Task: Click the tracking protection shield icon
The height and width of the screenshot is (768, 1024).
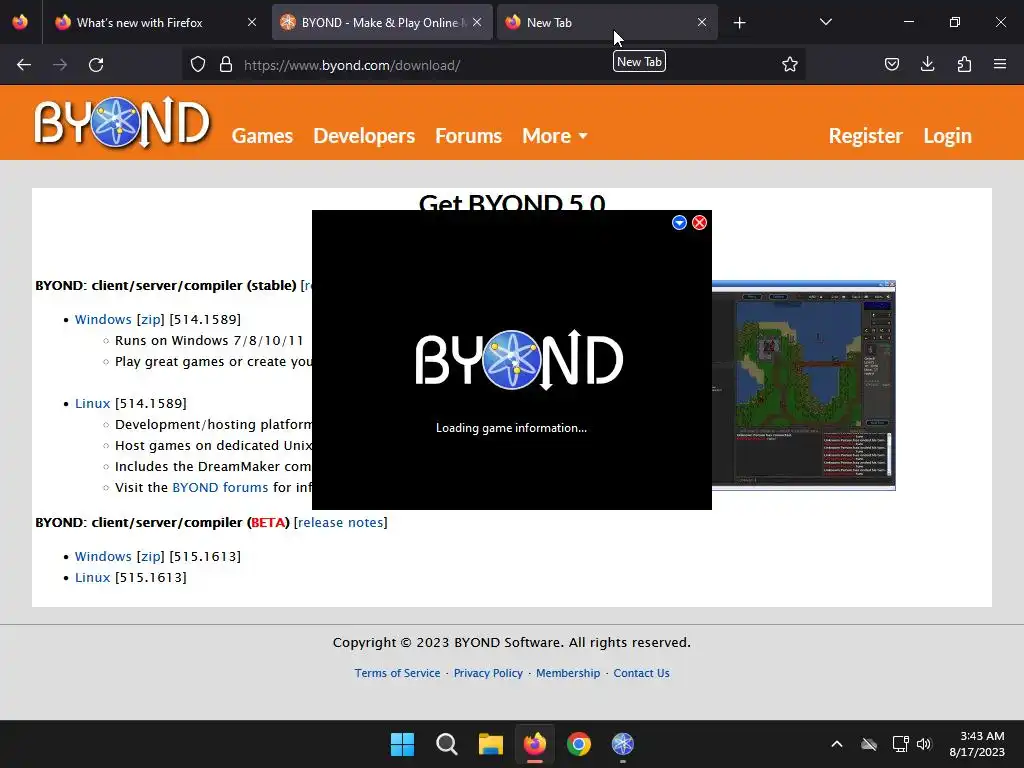Action: pyautogui.click(x=198, y=65)
